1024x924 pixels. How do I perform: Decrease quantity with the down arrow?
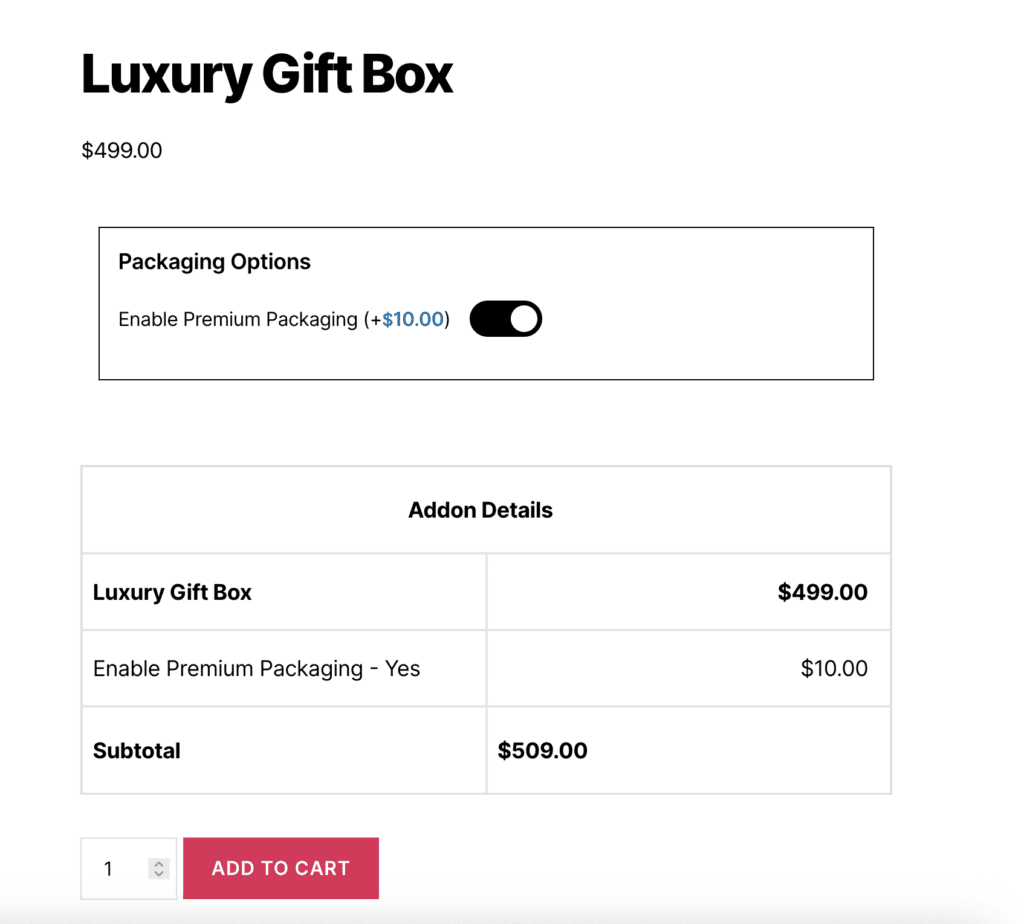coord(159,874)
